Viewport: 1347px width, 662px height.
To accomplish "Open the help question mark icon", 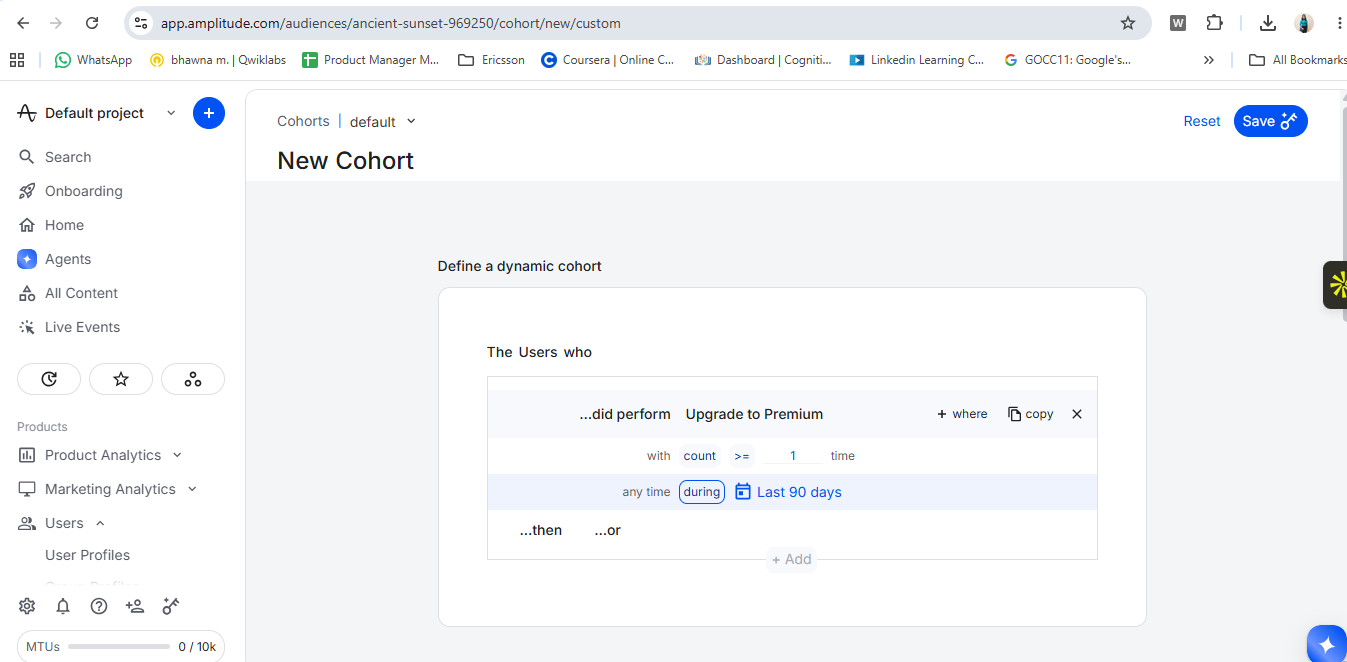I will point(99,606).
